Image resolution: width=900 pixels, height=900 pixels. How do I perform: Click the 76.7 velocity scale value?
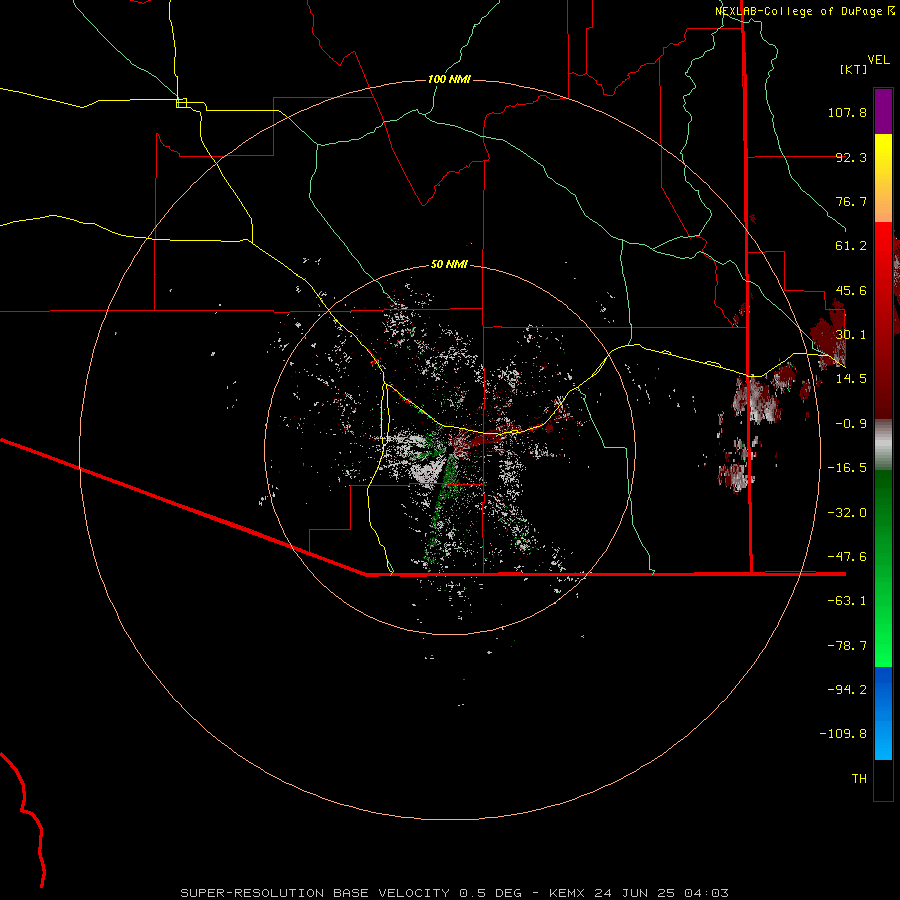click(851, 201)
